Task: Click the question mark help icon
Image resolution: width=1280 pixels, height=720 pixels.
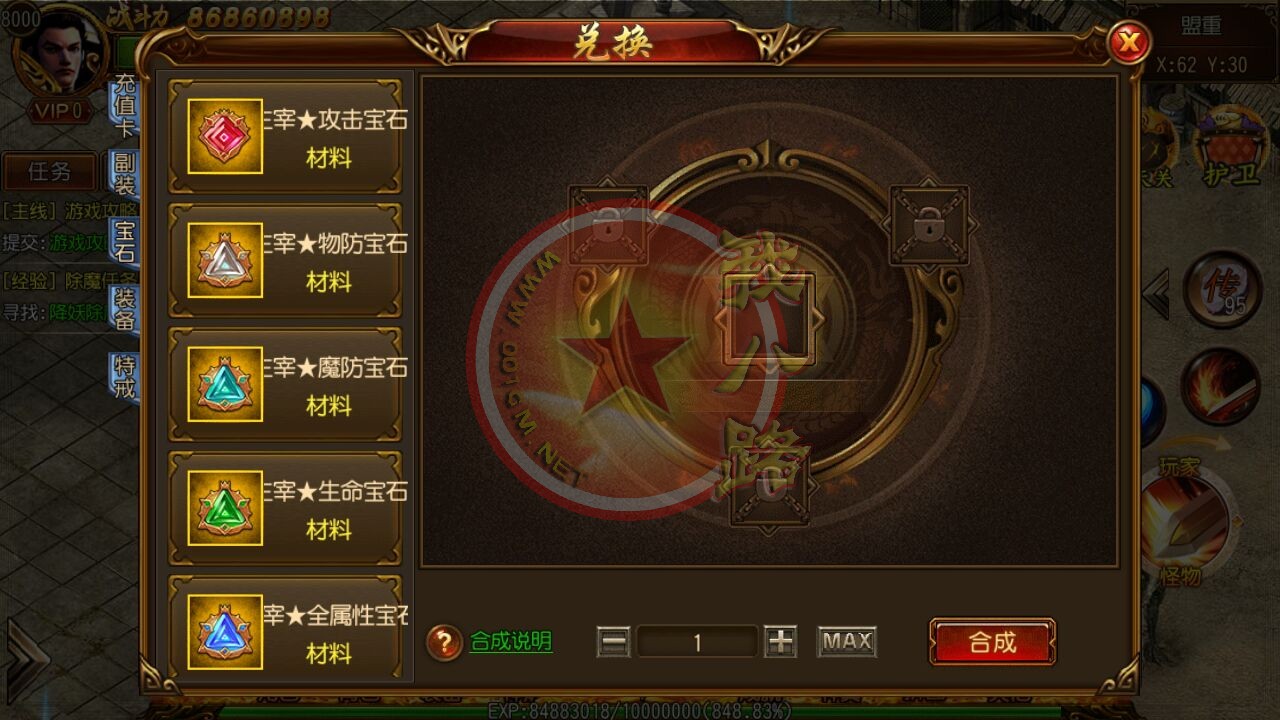Action: [444, 642]
